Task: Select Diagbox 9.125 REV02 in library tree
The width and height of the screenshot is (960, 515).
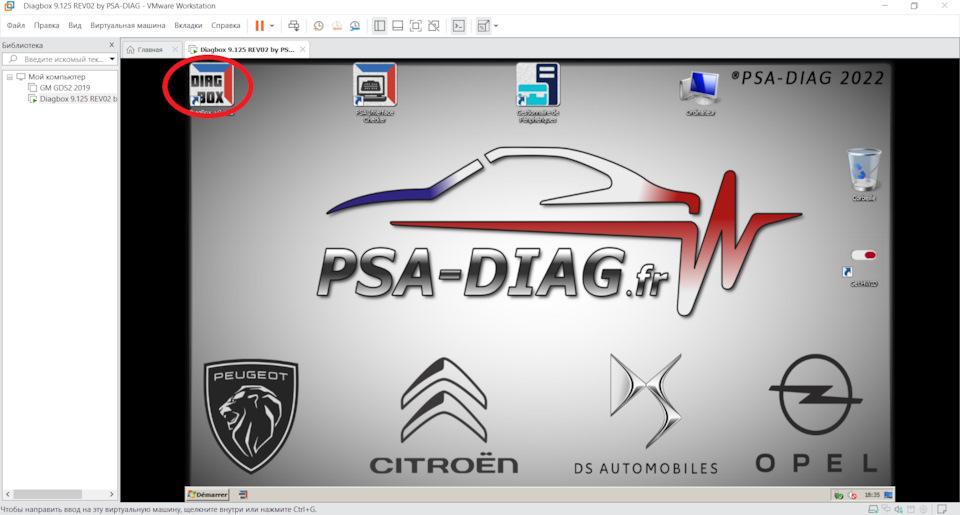Action: click(x=78, y=99)
